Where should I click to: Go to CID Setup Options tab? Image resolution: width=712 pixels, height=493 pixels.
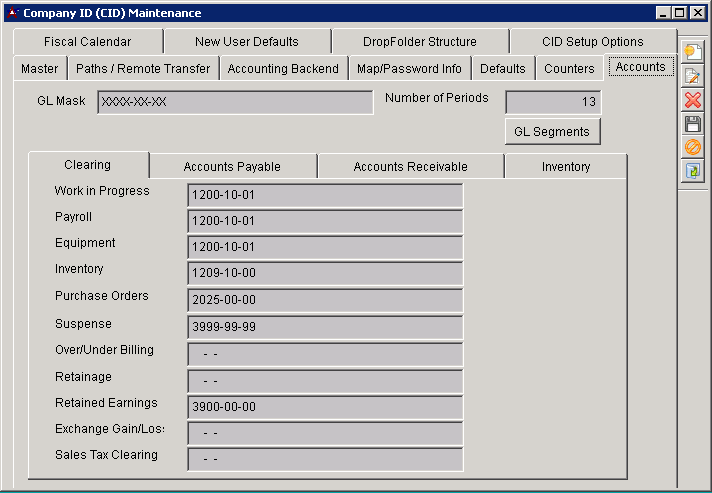pos(593,42)
